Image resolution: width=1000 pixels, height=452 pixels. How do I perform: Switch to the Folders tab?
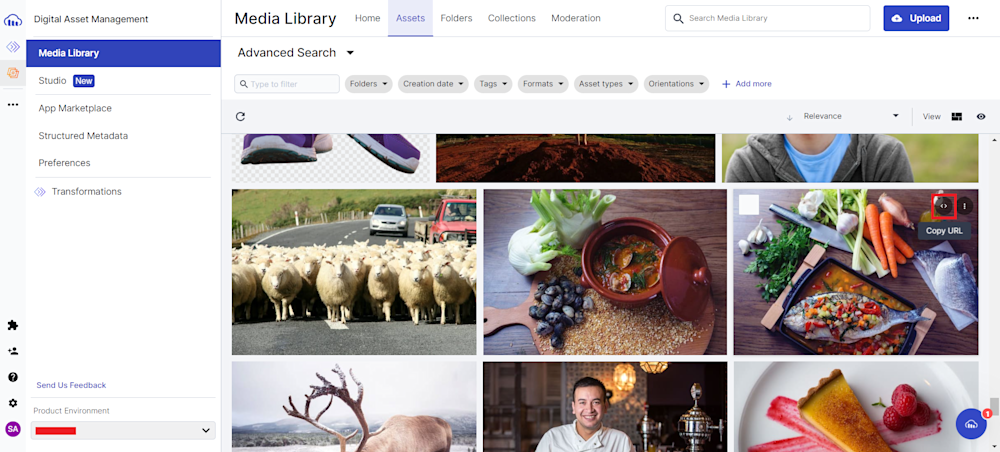(456, 18)
